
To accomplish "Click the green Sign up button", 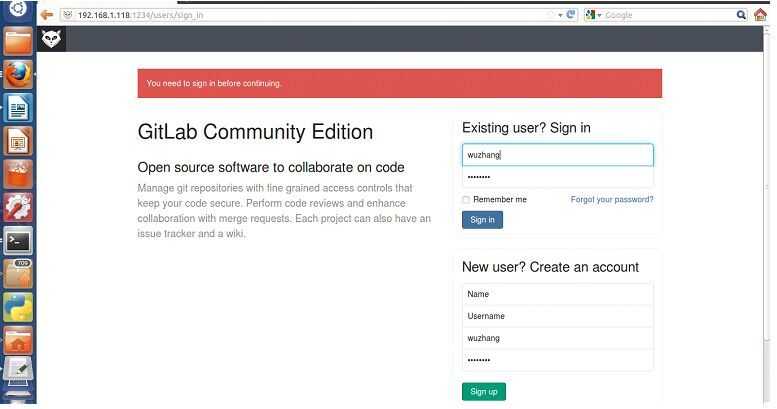I will tap(484, 392).
